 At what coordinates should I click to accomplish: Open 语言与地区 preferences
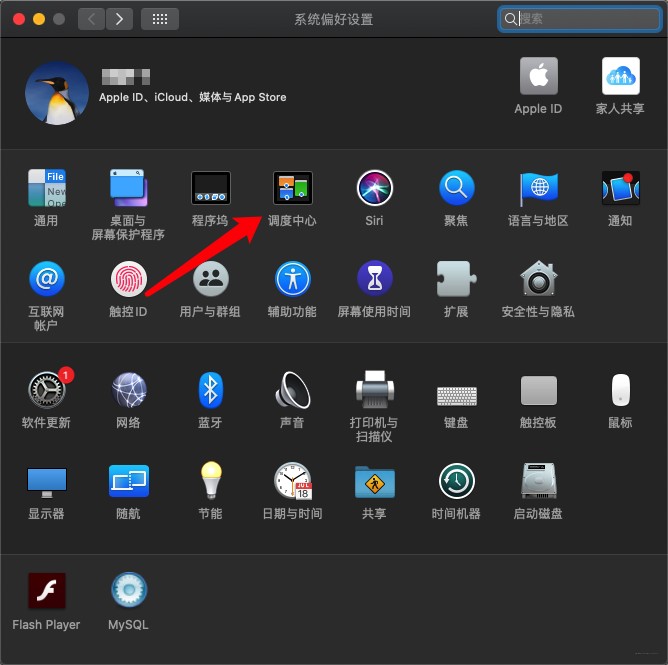(x=538, y=188)
